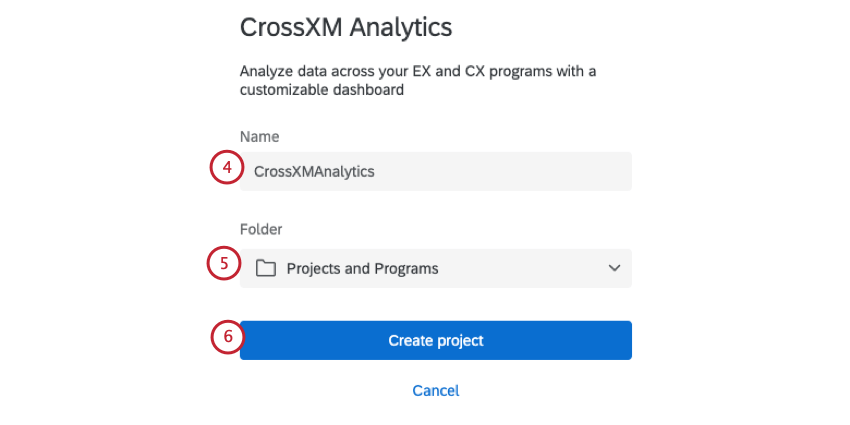The height and width of the screenshot is (425, 850).
Task: Click the Folder field label
Action: tap(261, 229)
